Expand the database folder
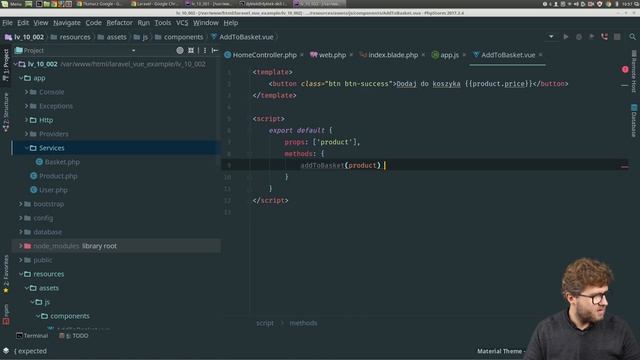The width and height of the screenshot is (640, 360). [21, 232]
